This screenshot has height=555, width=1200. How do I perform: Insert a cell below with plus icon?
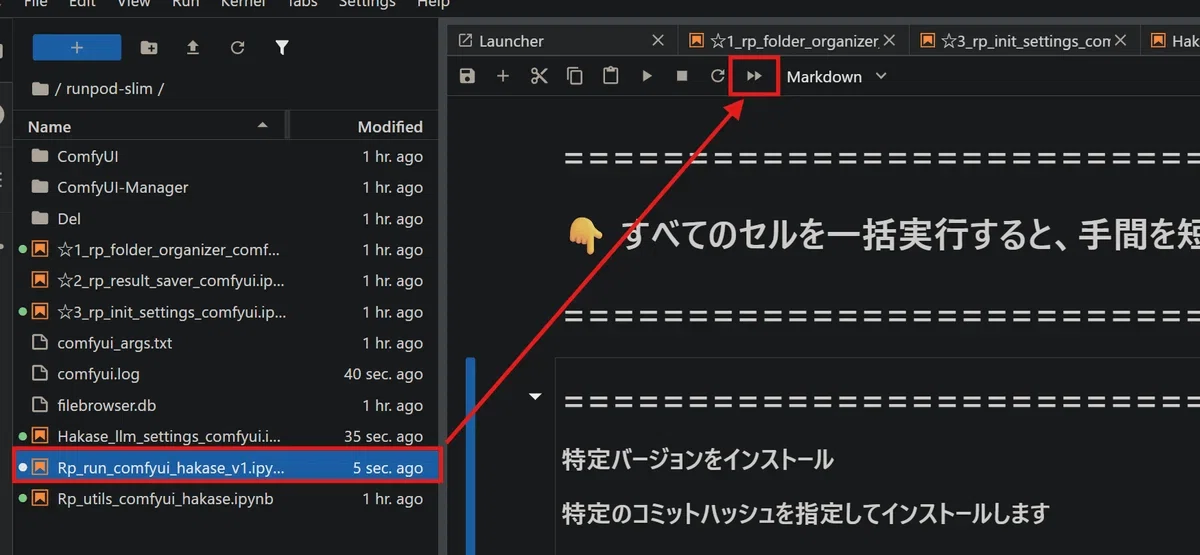coord(503,76)
